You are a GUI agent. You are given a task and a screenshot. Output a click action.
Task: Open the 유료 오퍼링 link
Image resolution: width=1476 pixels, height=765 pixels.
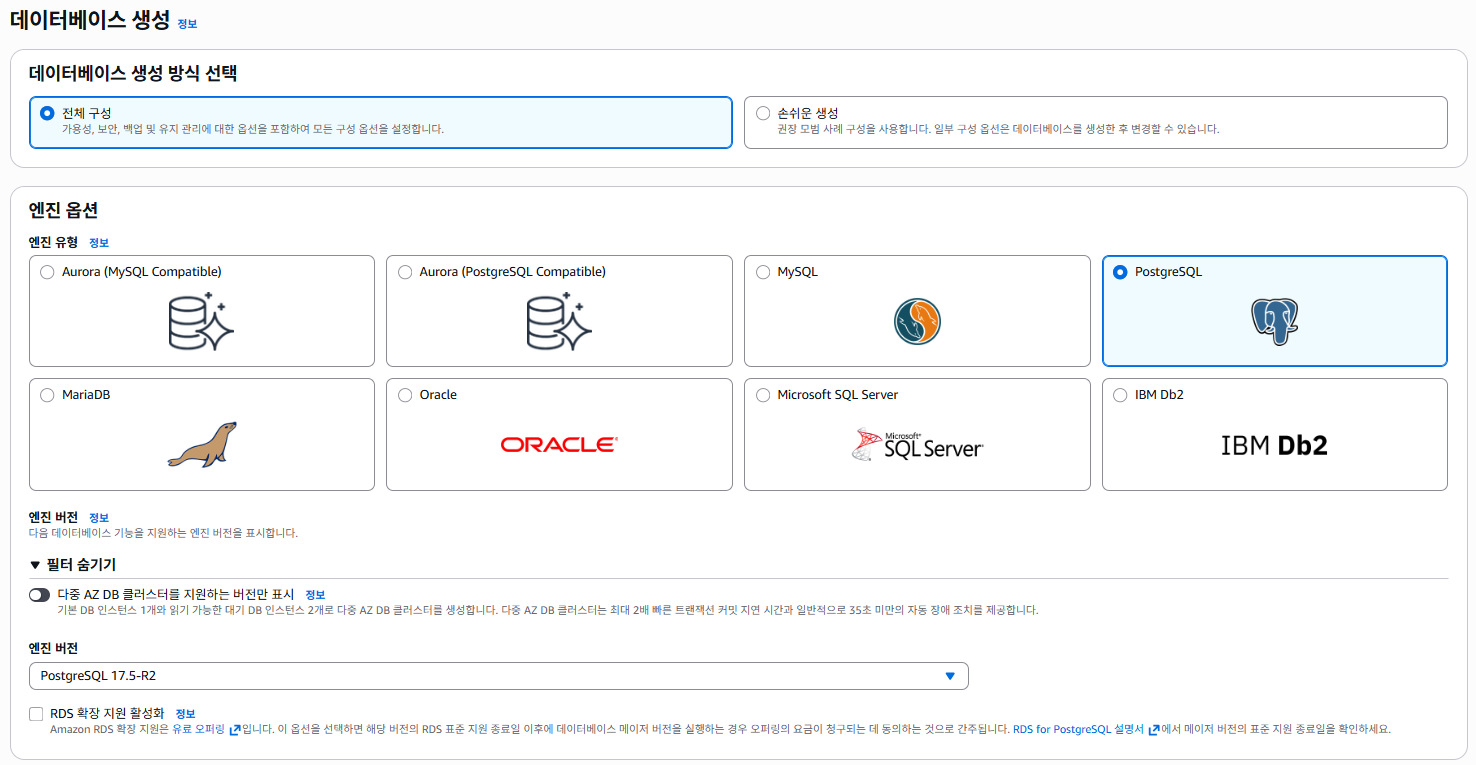tap(199, 730)
